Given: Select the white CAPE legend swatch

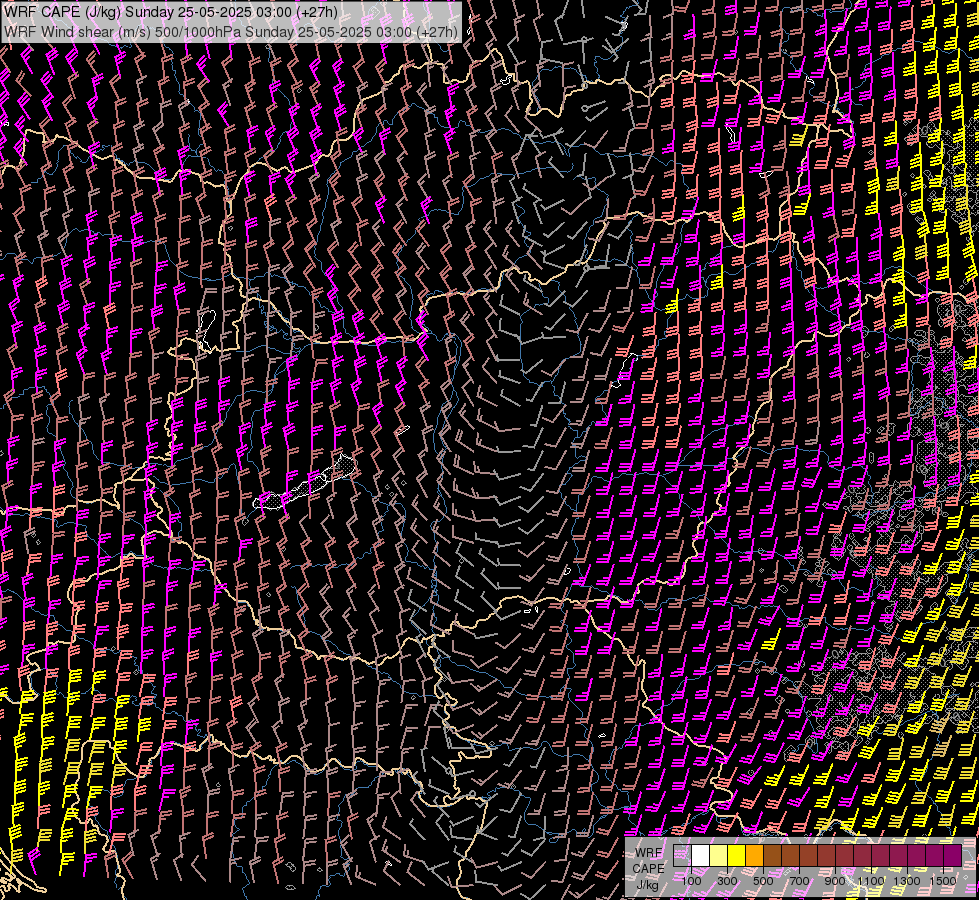Looking at the screenshot, I should pos(700,855).
